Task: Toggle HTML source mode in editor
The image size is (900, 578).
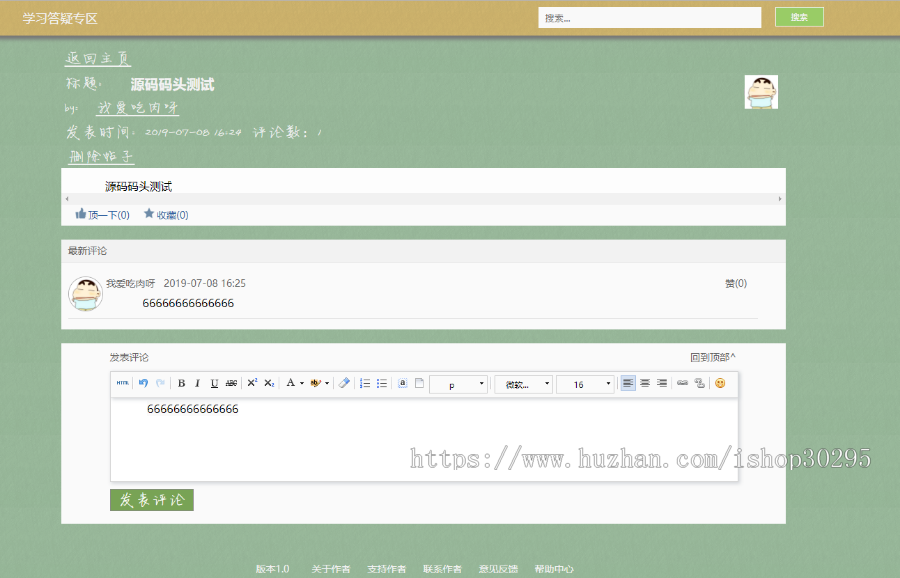Action: 122,383
